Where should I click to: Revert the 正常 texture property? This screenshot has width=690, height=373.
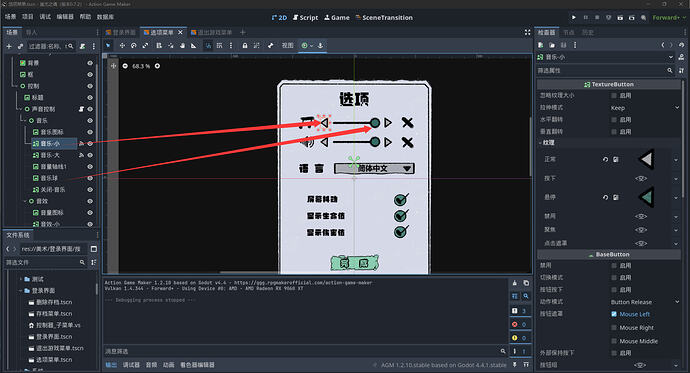tap(606, 159)
